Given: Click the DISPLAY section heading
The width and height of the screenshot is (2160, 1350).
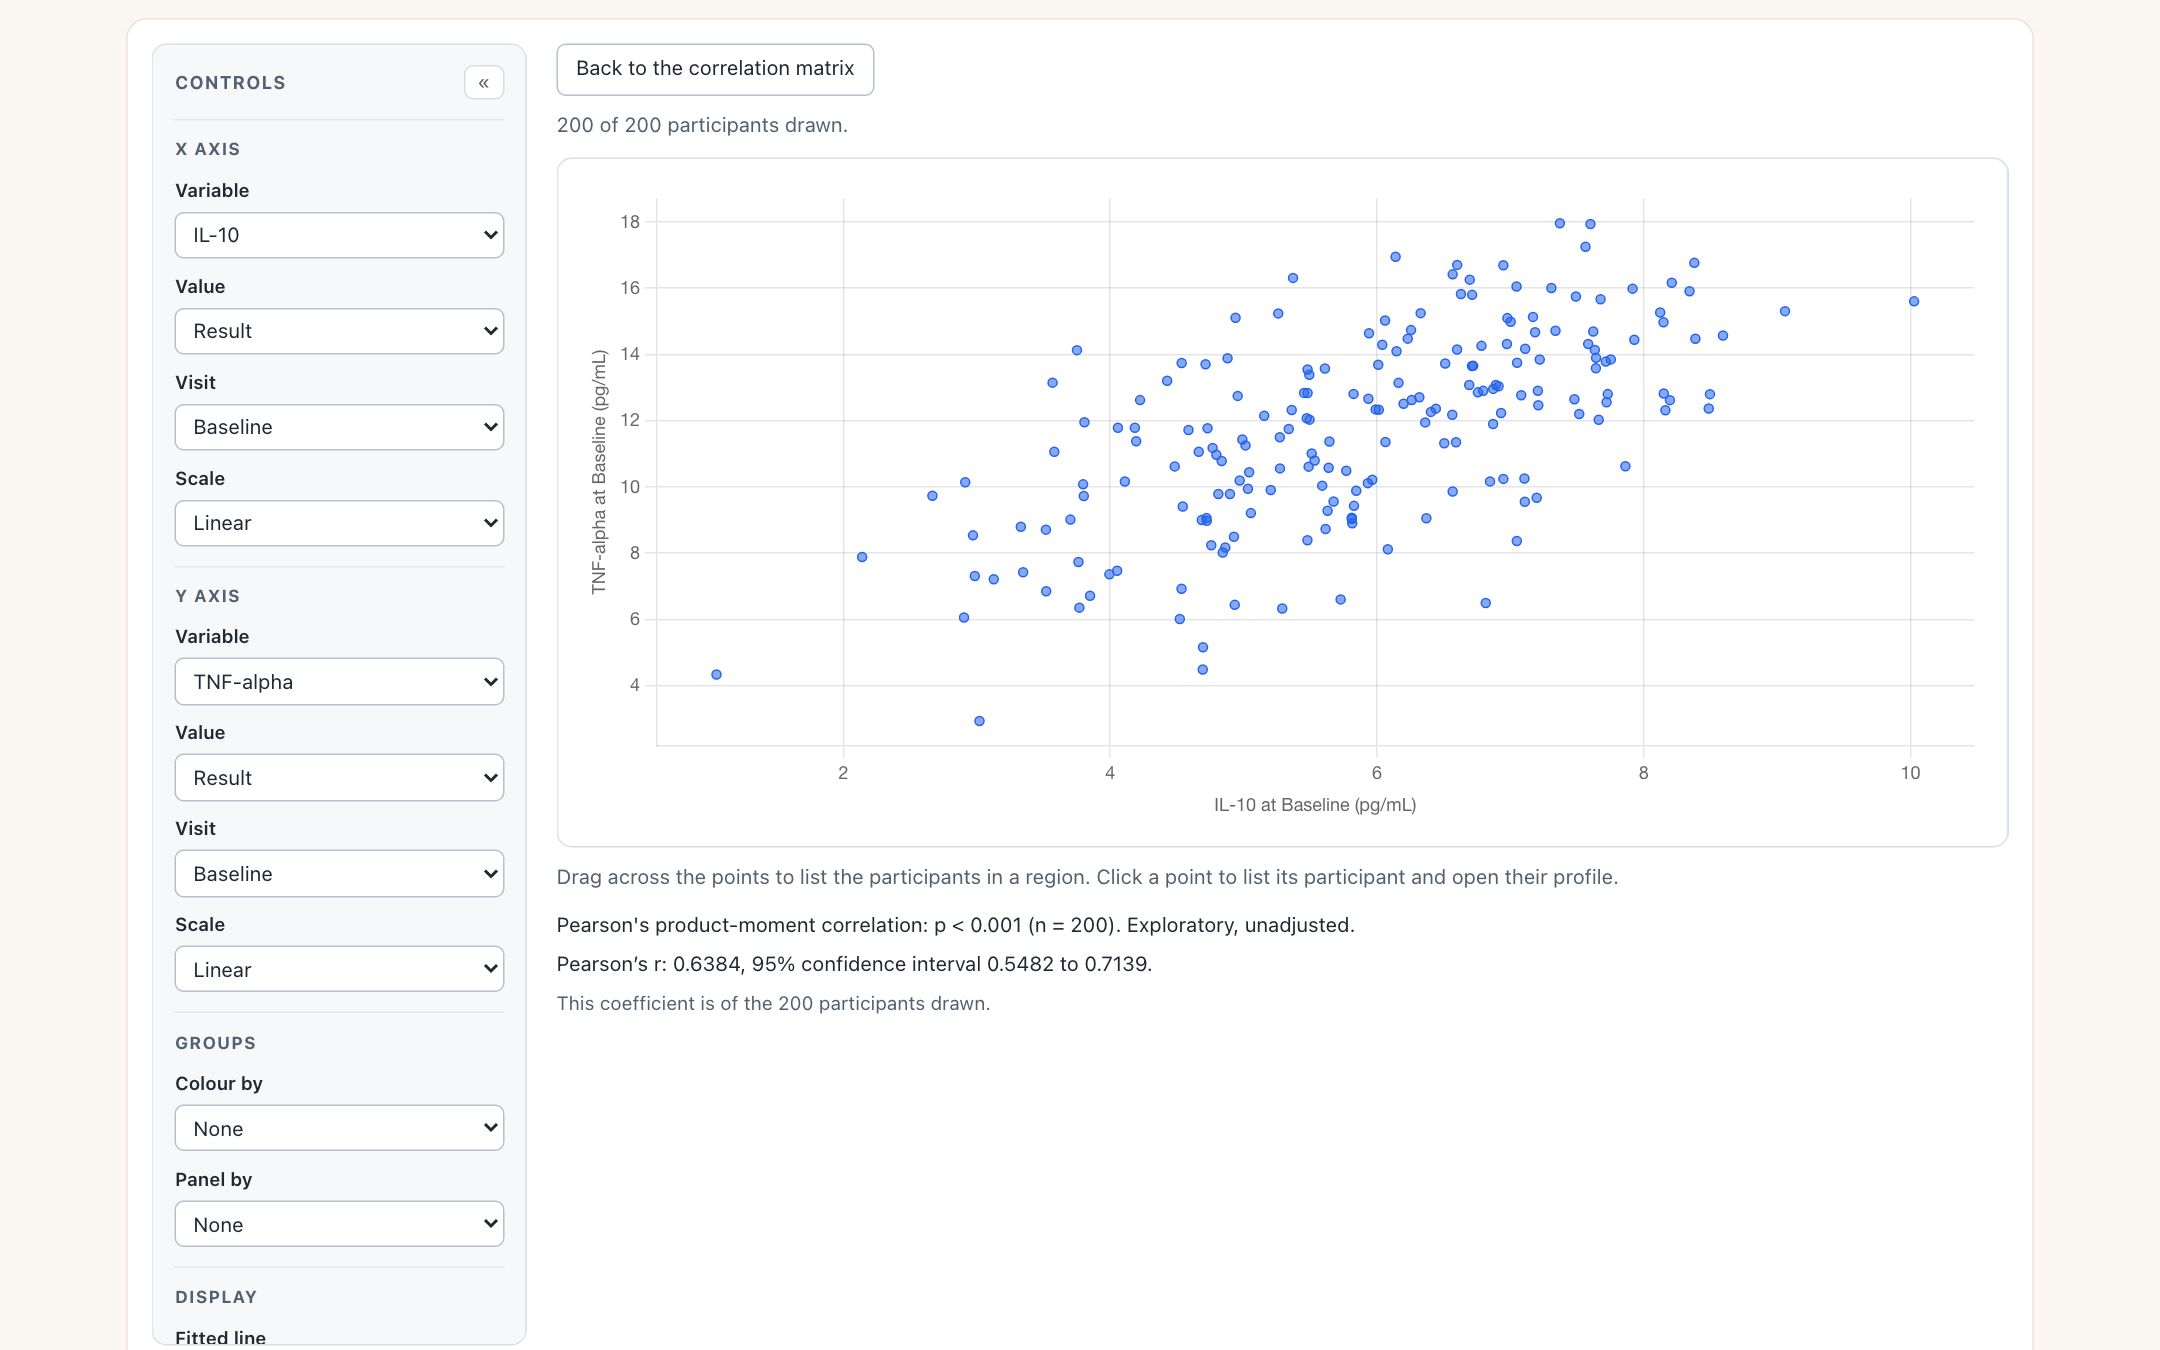Looking at the screenshot, I should (216, 1297).
